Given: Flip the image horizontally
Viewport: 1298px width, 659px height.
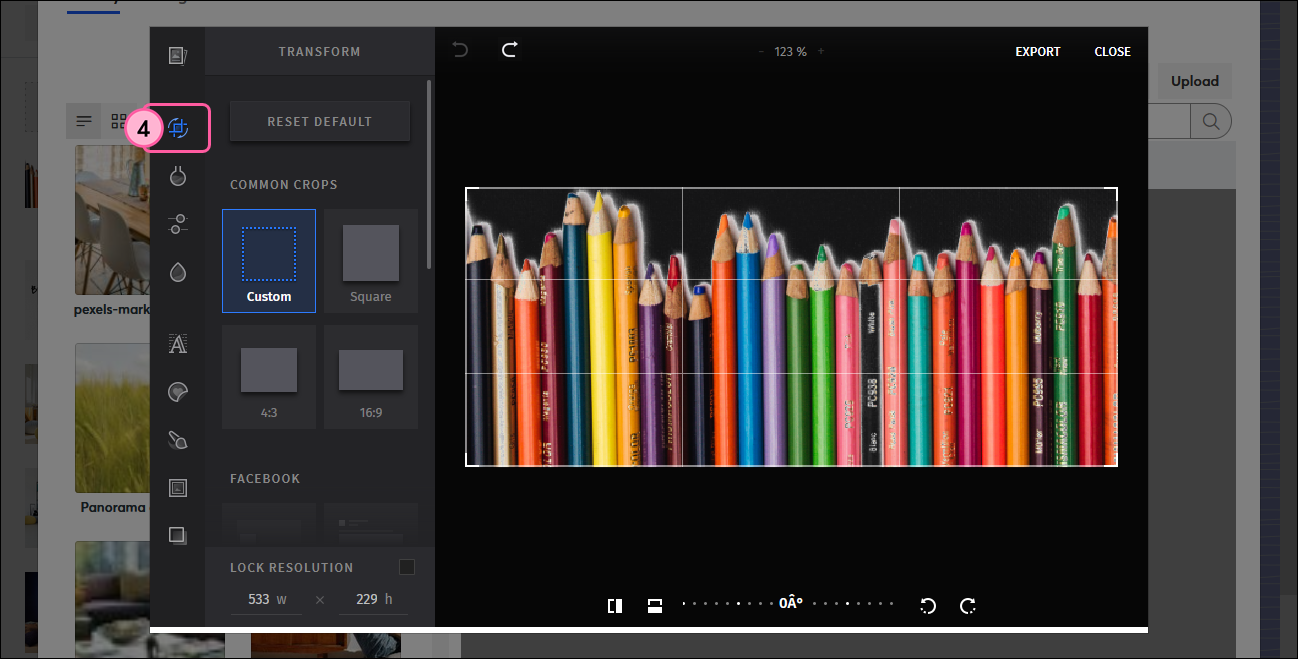Looking at the screenshot, I should (615, 605).
